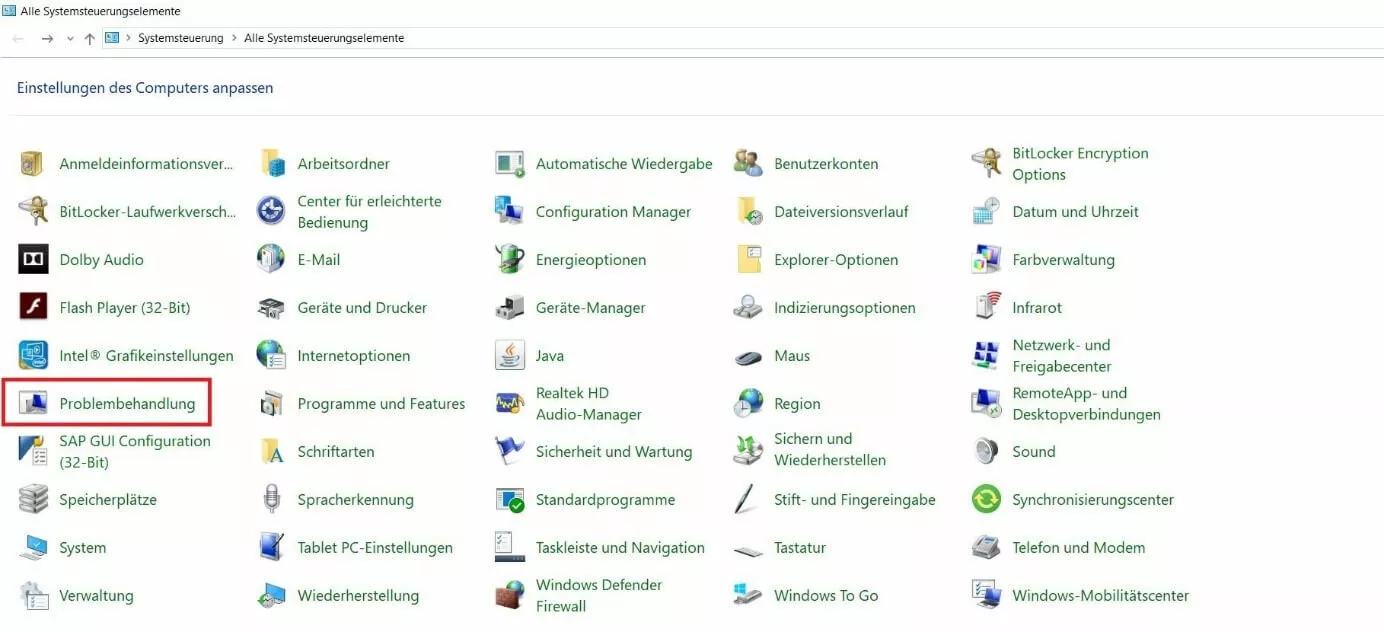Click Center für erleichterte Bedienung icon
1384x632 pixels.
click(271, 212)
